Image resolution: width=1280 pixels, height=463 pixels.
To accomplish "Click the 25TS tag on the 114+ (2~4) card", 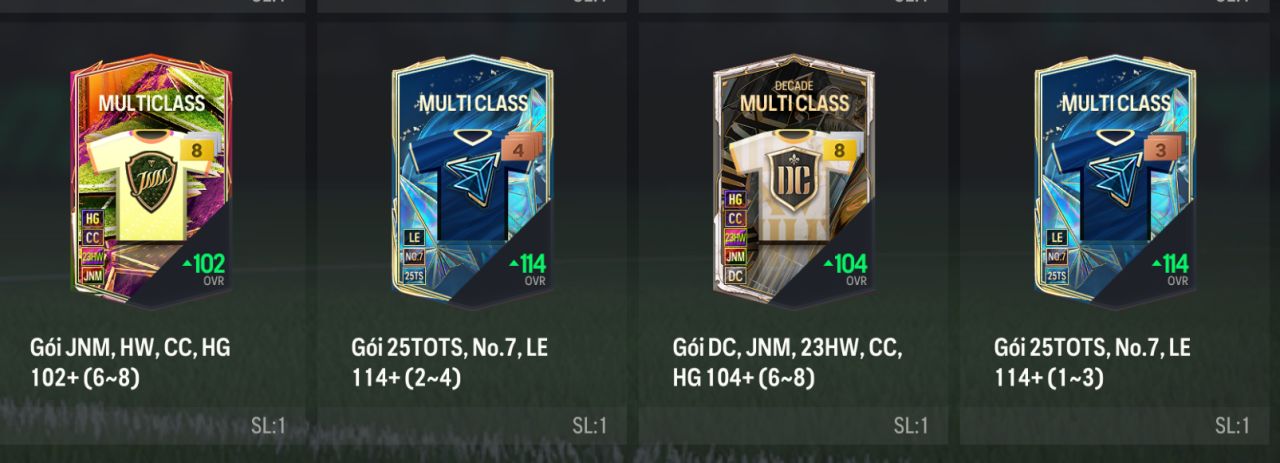I will [x=414, y=275].
